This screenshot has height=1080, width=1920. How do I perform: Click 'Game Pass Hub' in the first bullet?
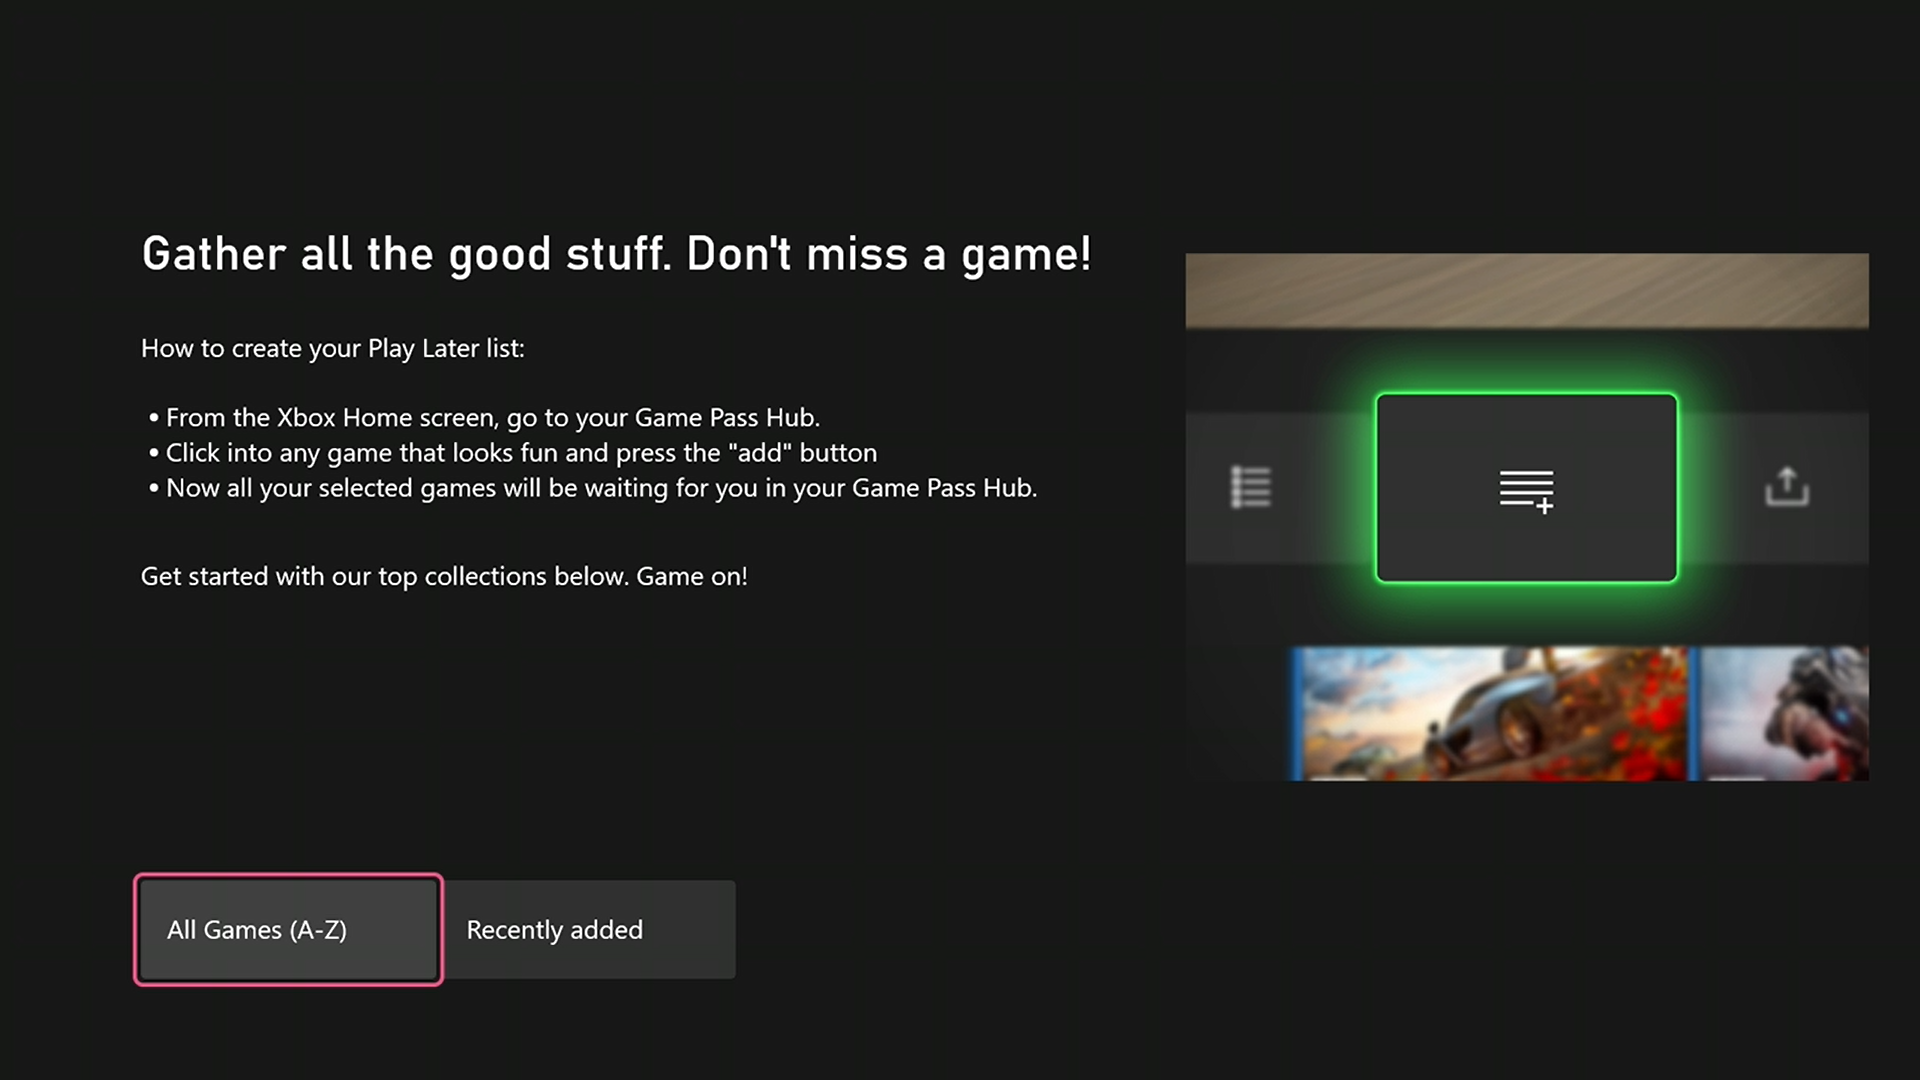725,417
